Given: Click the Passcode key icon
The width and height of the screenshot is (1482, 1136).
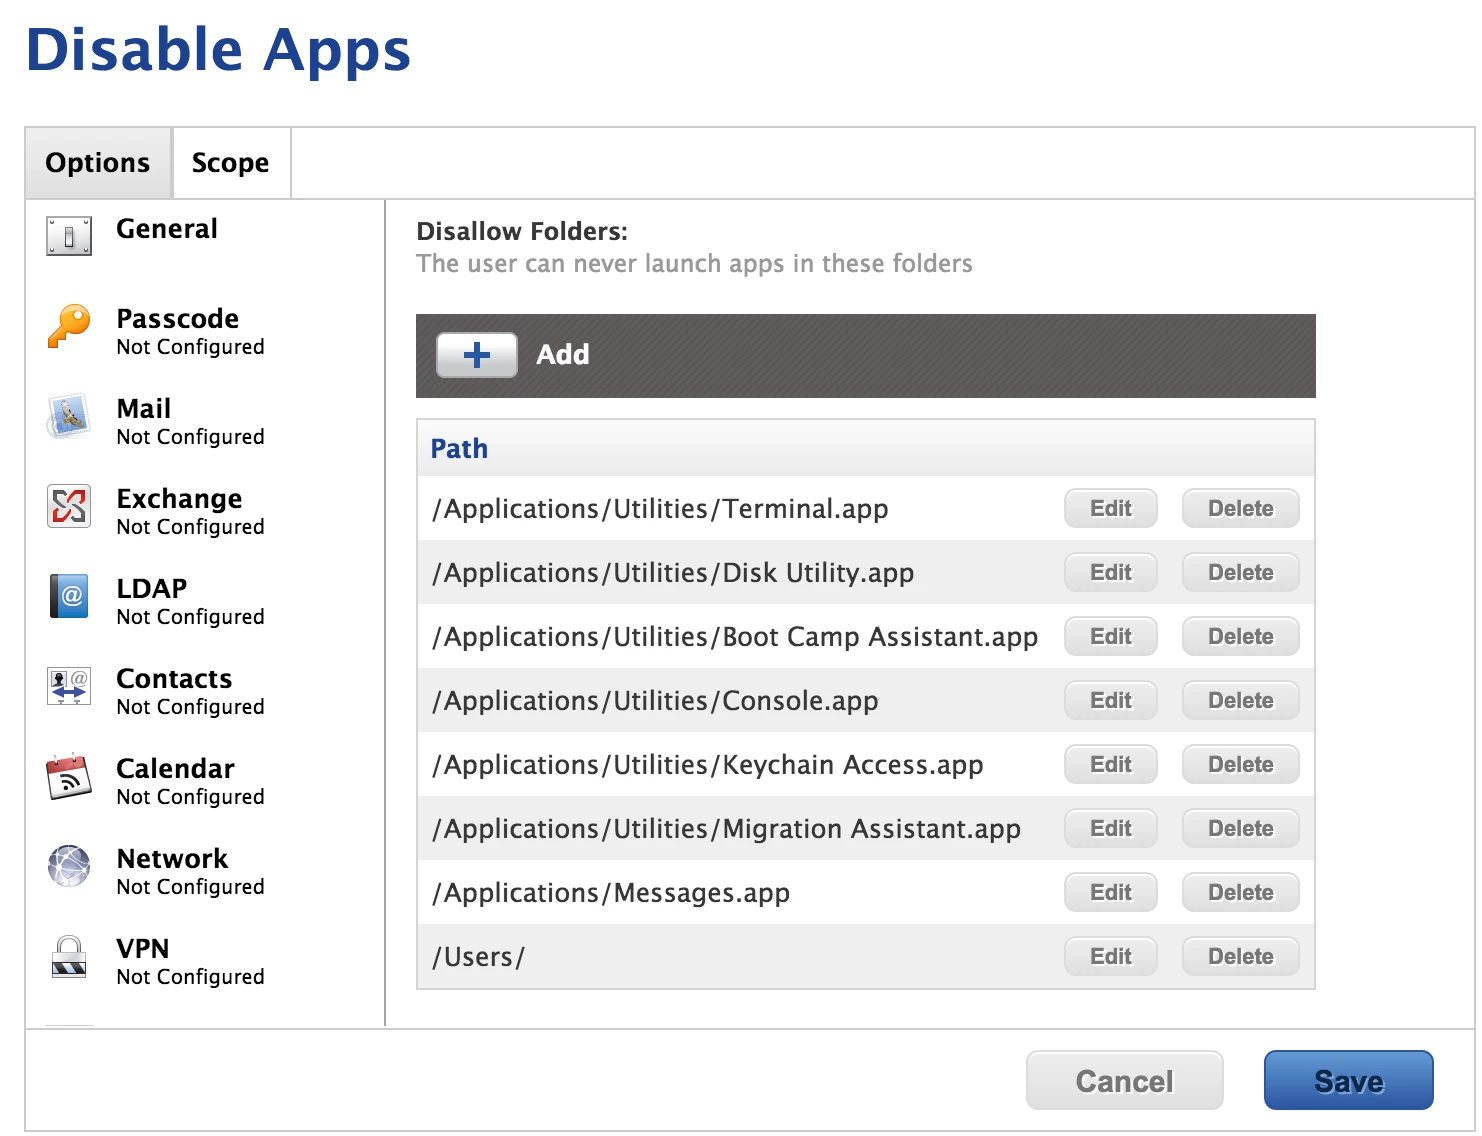Looking at the screenshot, I should pos(69,327).
